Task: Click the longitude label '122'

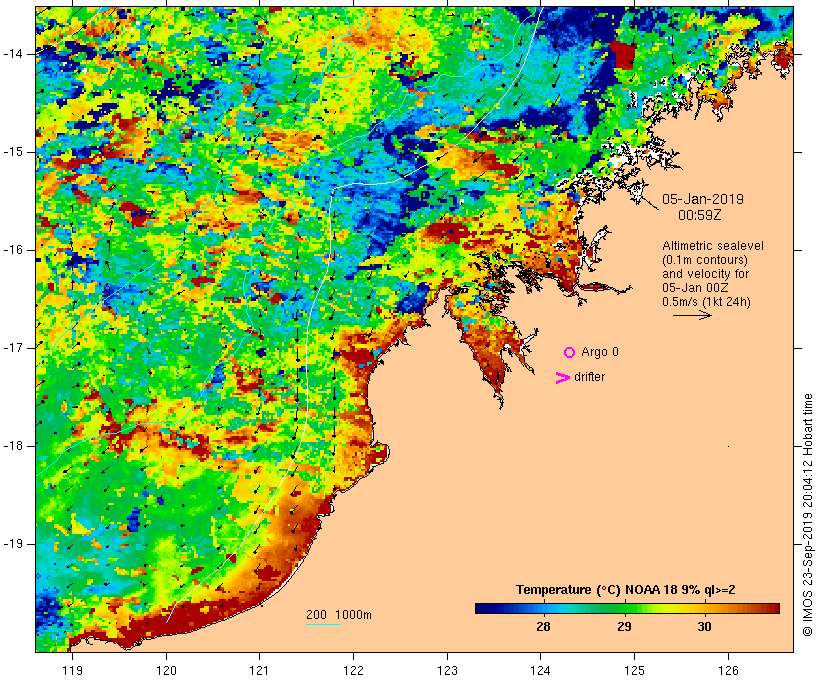Action: 354,670
